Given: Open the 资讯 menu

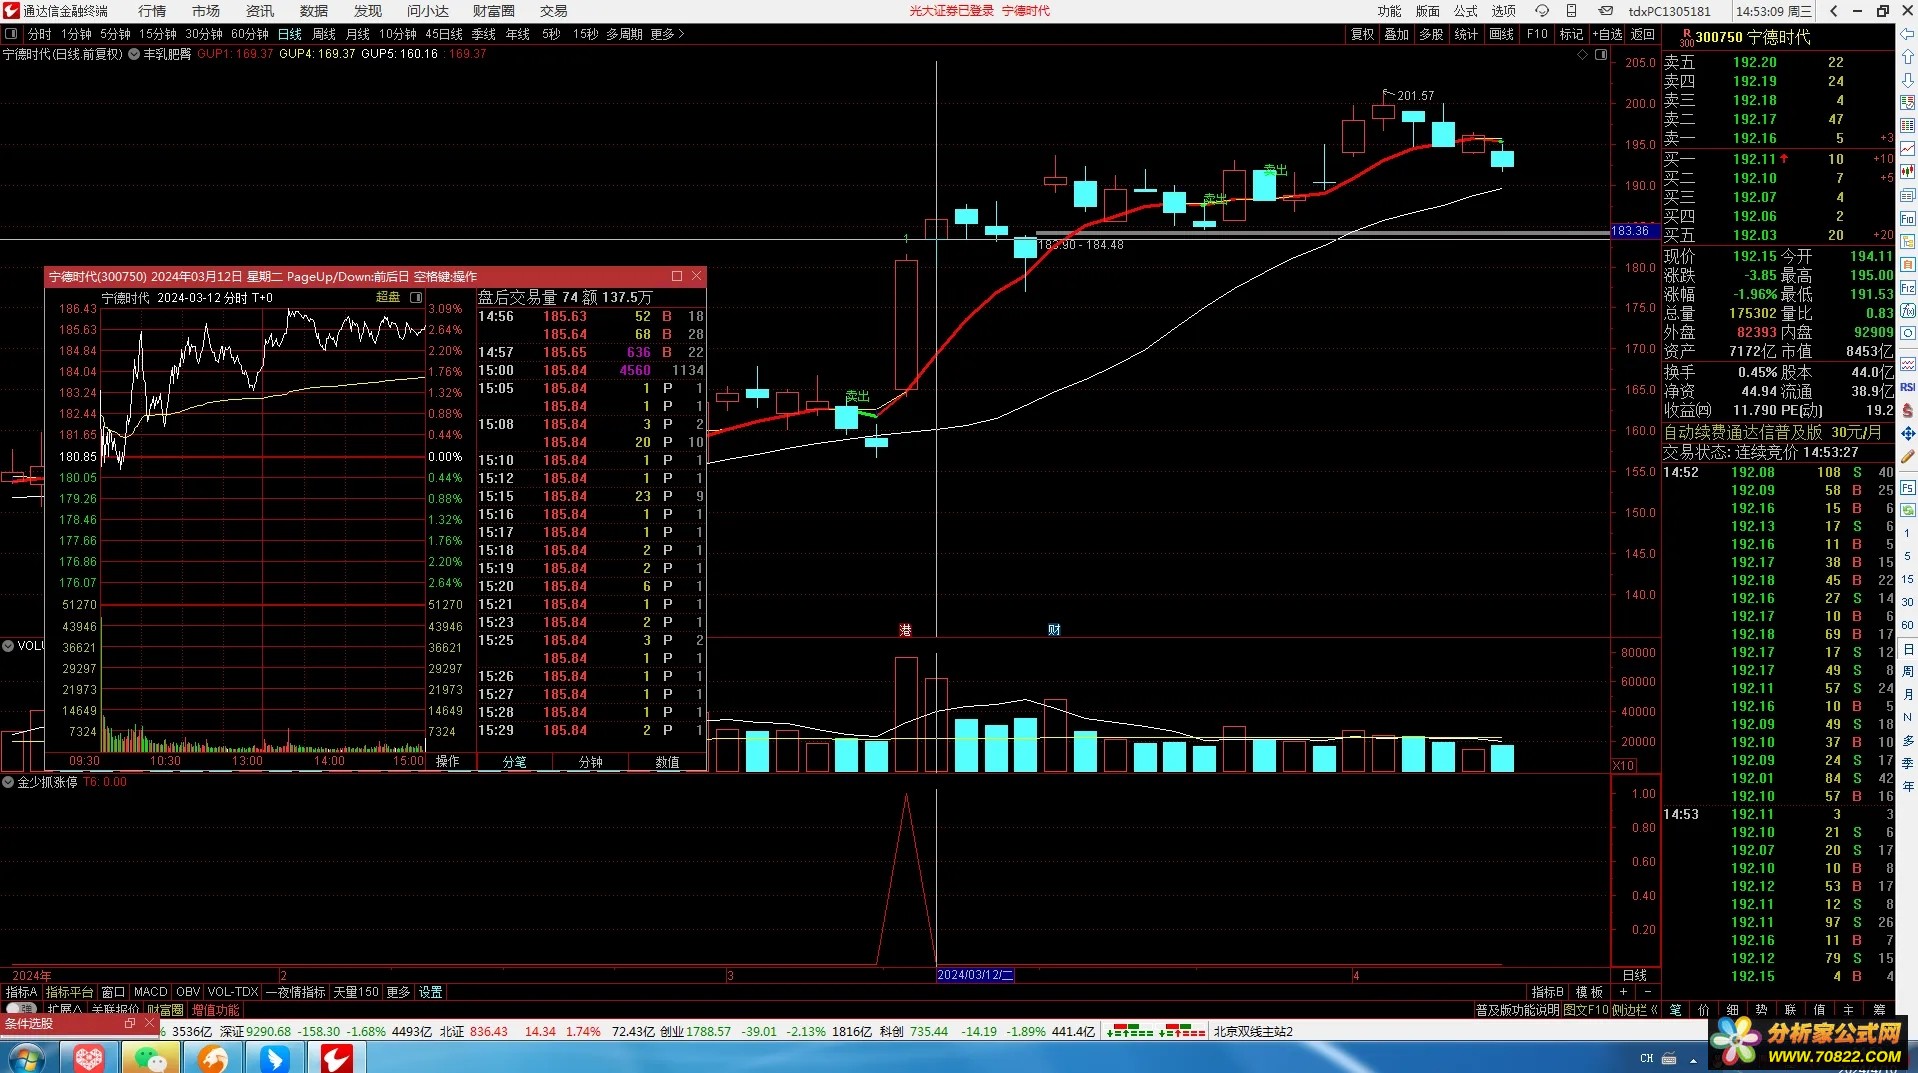Looking at the screenshot, I should point(260,11).
